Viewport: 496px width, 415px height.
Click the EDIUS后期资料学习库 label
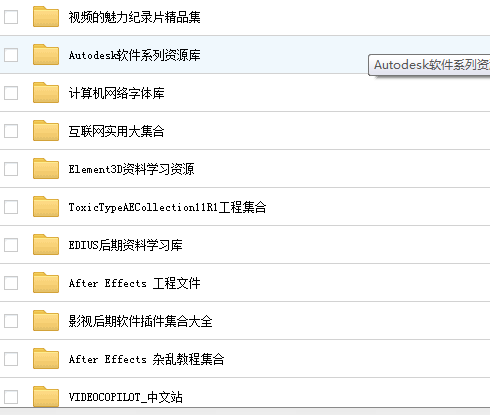(125, 245)
